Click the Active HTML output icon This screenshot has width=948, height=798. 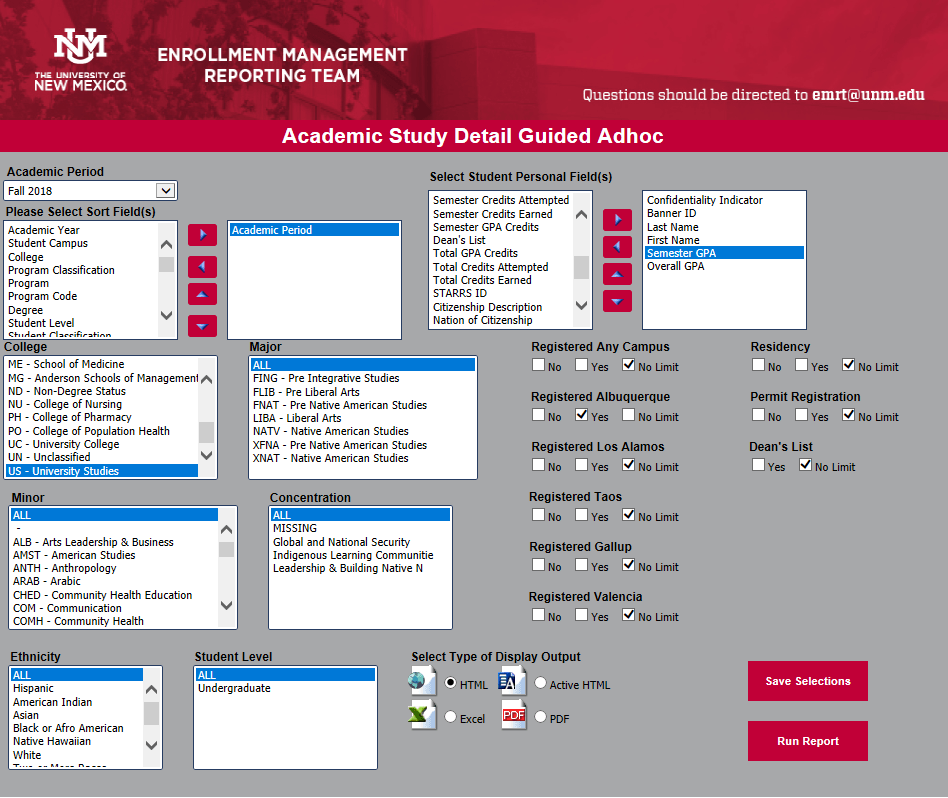pyautogui.click(x=513, y=681)
